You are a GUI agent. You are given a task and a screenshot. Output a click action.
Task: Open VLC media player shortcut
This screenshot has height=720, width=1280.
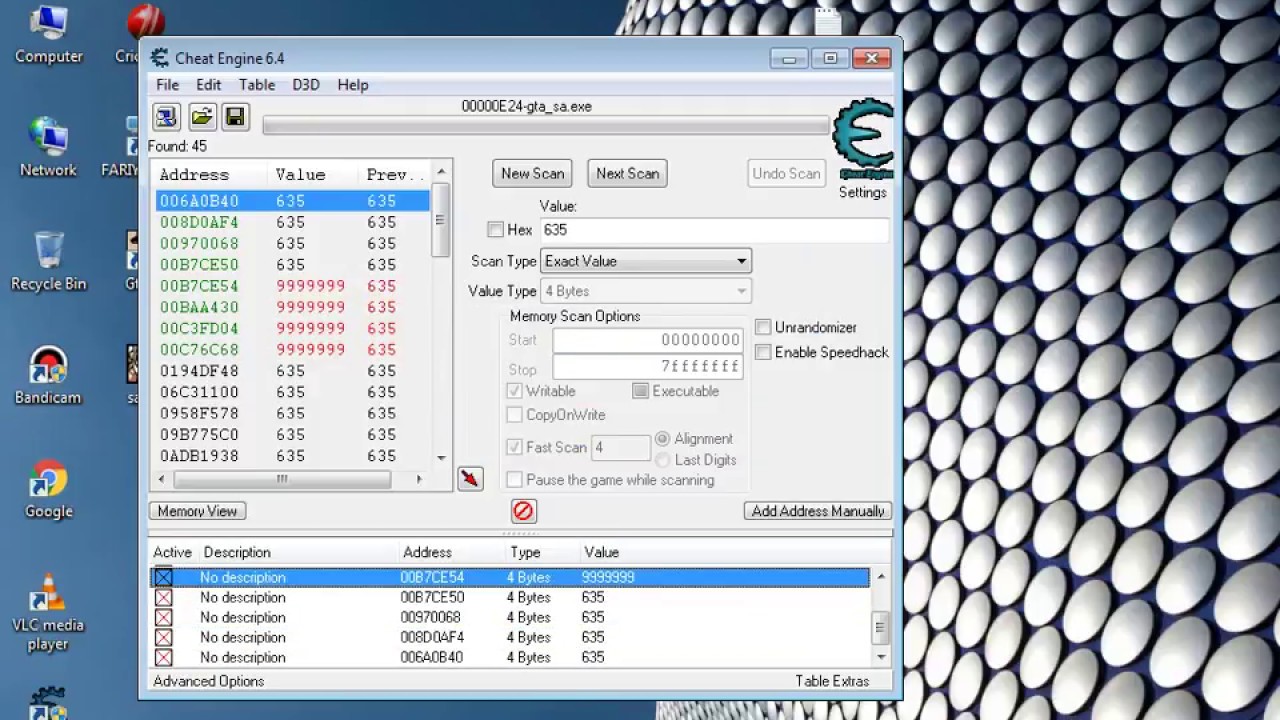48,613
